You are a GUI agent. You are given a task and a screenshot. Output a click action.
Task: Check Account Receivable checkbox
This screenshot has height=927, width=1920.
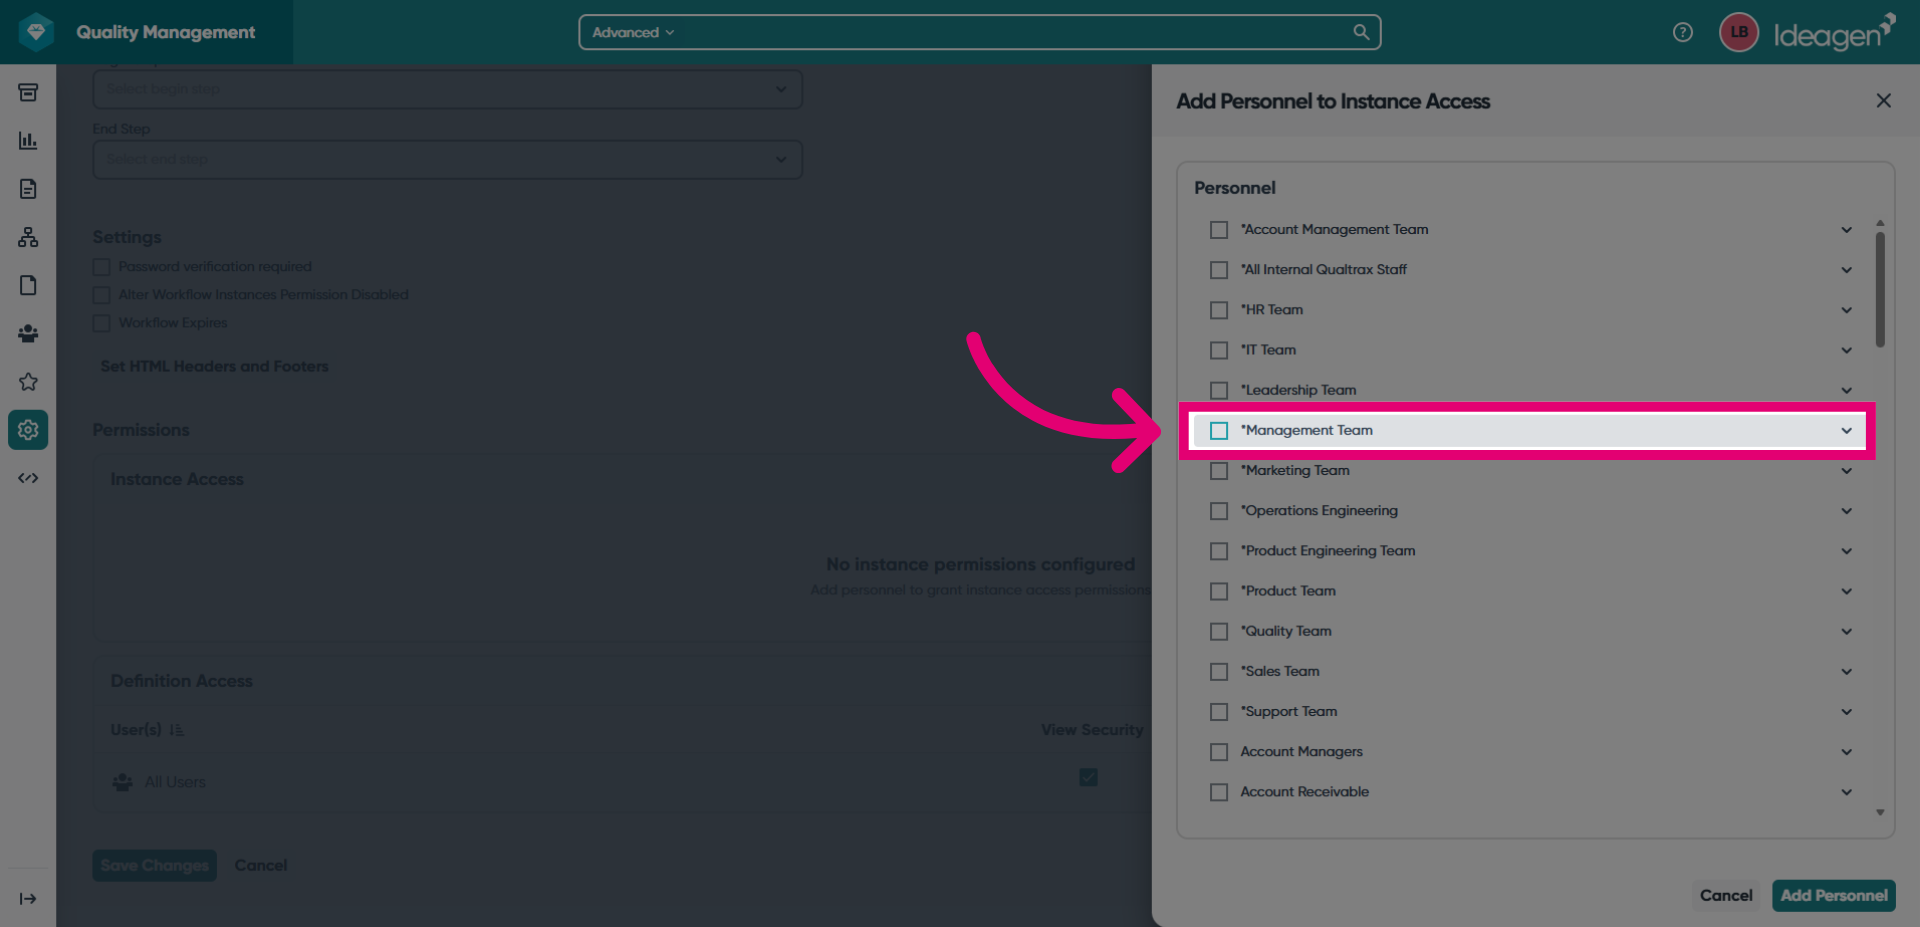1219,792
